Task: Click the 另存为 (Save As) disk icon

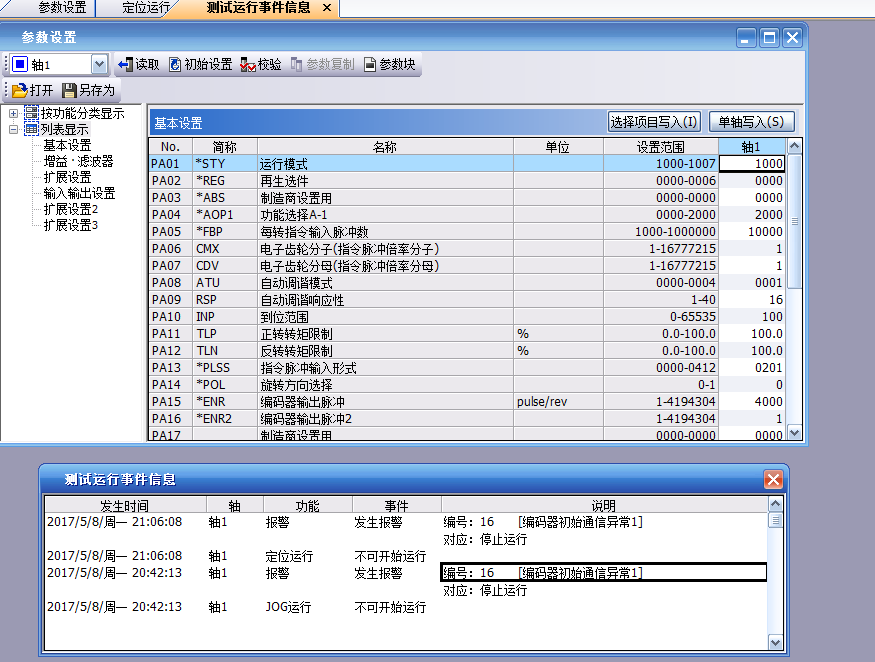Action: (x=70, y=90)
